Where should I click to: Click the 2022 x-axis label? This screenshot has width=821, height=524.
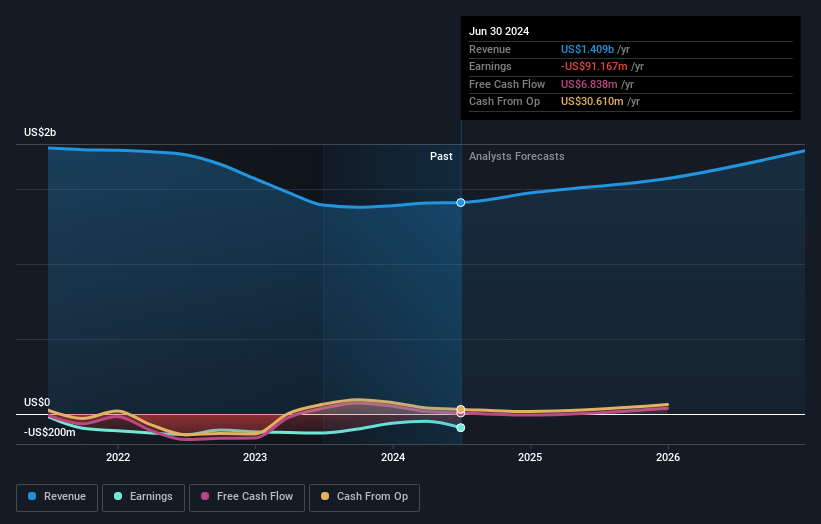tap(118, 458)
